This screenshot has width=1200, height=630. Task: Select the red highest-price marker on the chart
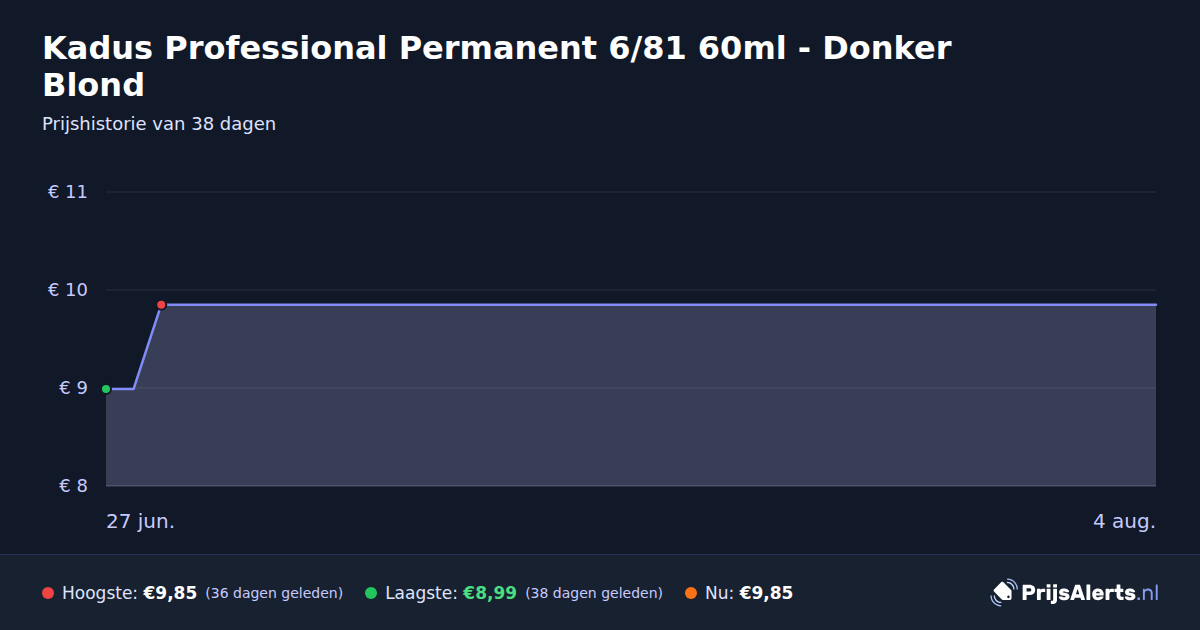click(161, 304)
